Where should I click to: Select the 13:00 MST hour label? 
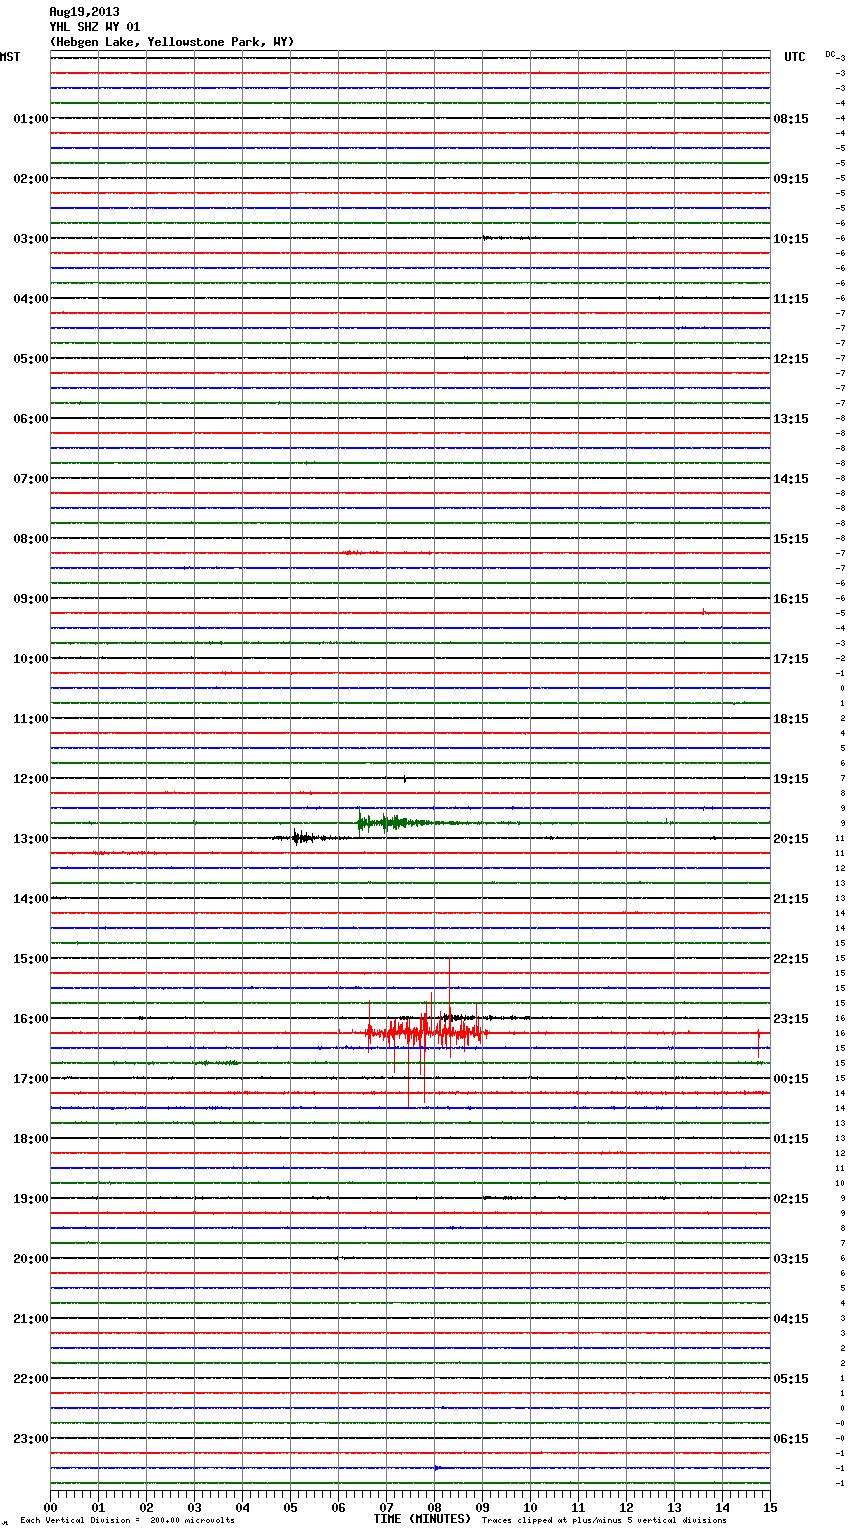pos(31,839)
